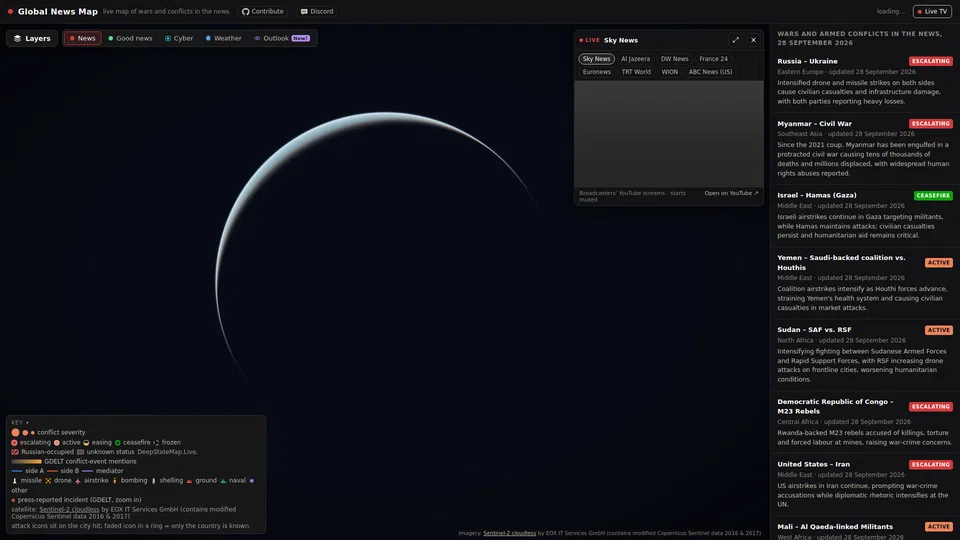Image resolution: width=960 pixels, height=540 pixels.
Task: Open the Contribute GitHub link
Action: tap(263, 11)
